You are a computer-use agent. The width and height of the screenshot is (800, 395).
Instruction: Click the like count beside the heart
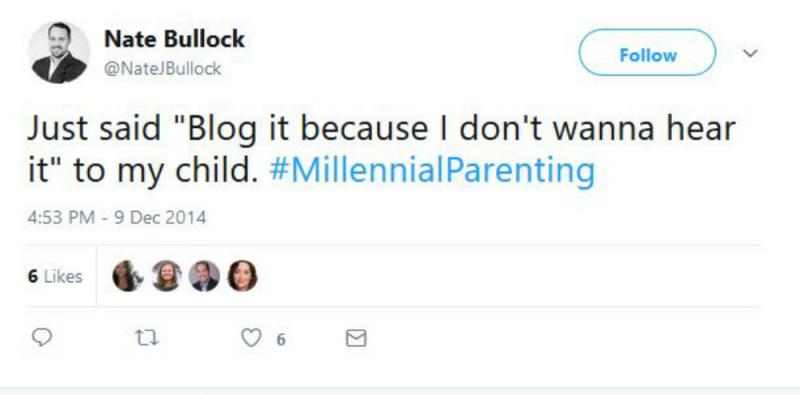tap(281, 339)
